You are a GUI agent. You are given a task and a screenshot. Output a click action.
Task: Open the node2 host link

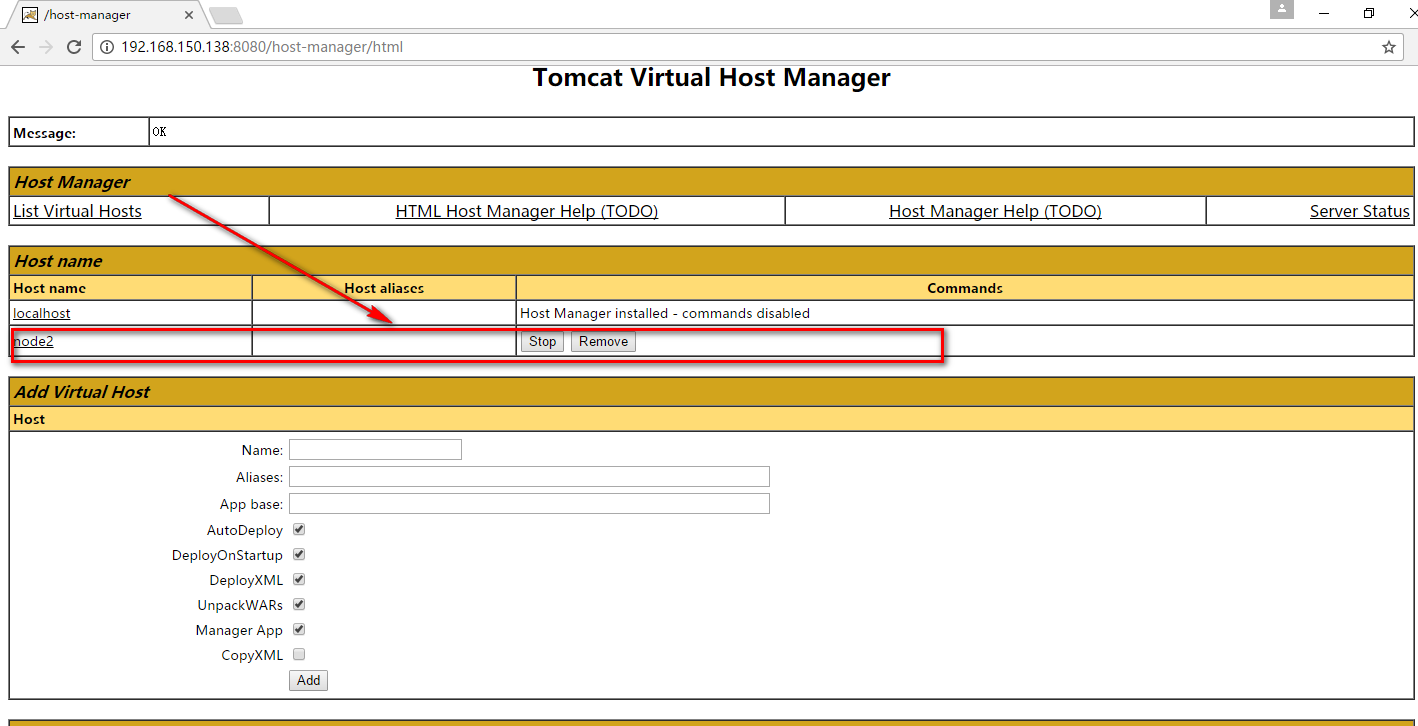(33, 341)
